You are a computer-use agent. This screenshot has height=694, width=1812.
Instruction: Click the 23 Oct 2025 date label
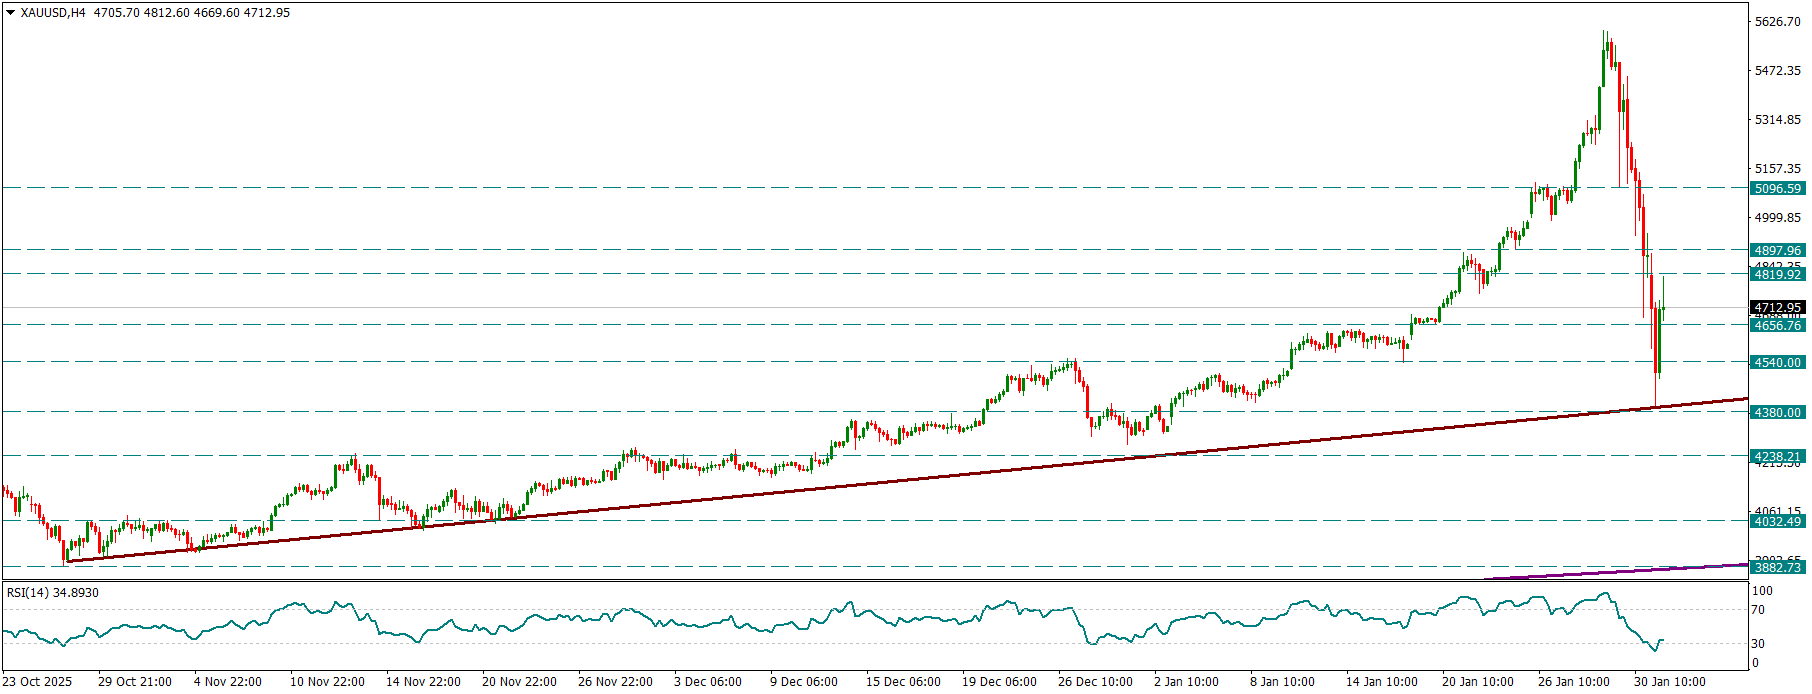37,682
